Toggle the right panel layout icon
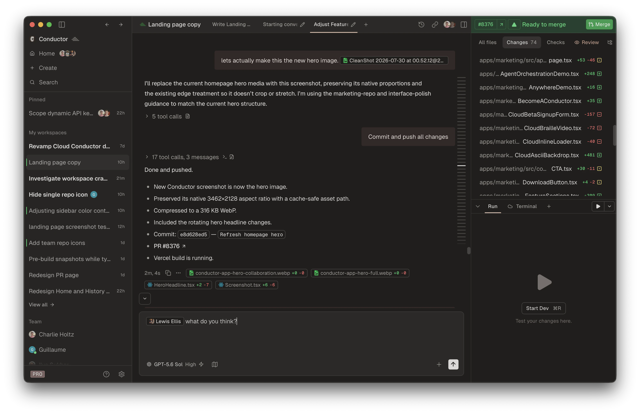The height and width of the screenshot is (414, 640). [x=464, y=24]
